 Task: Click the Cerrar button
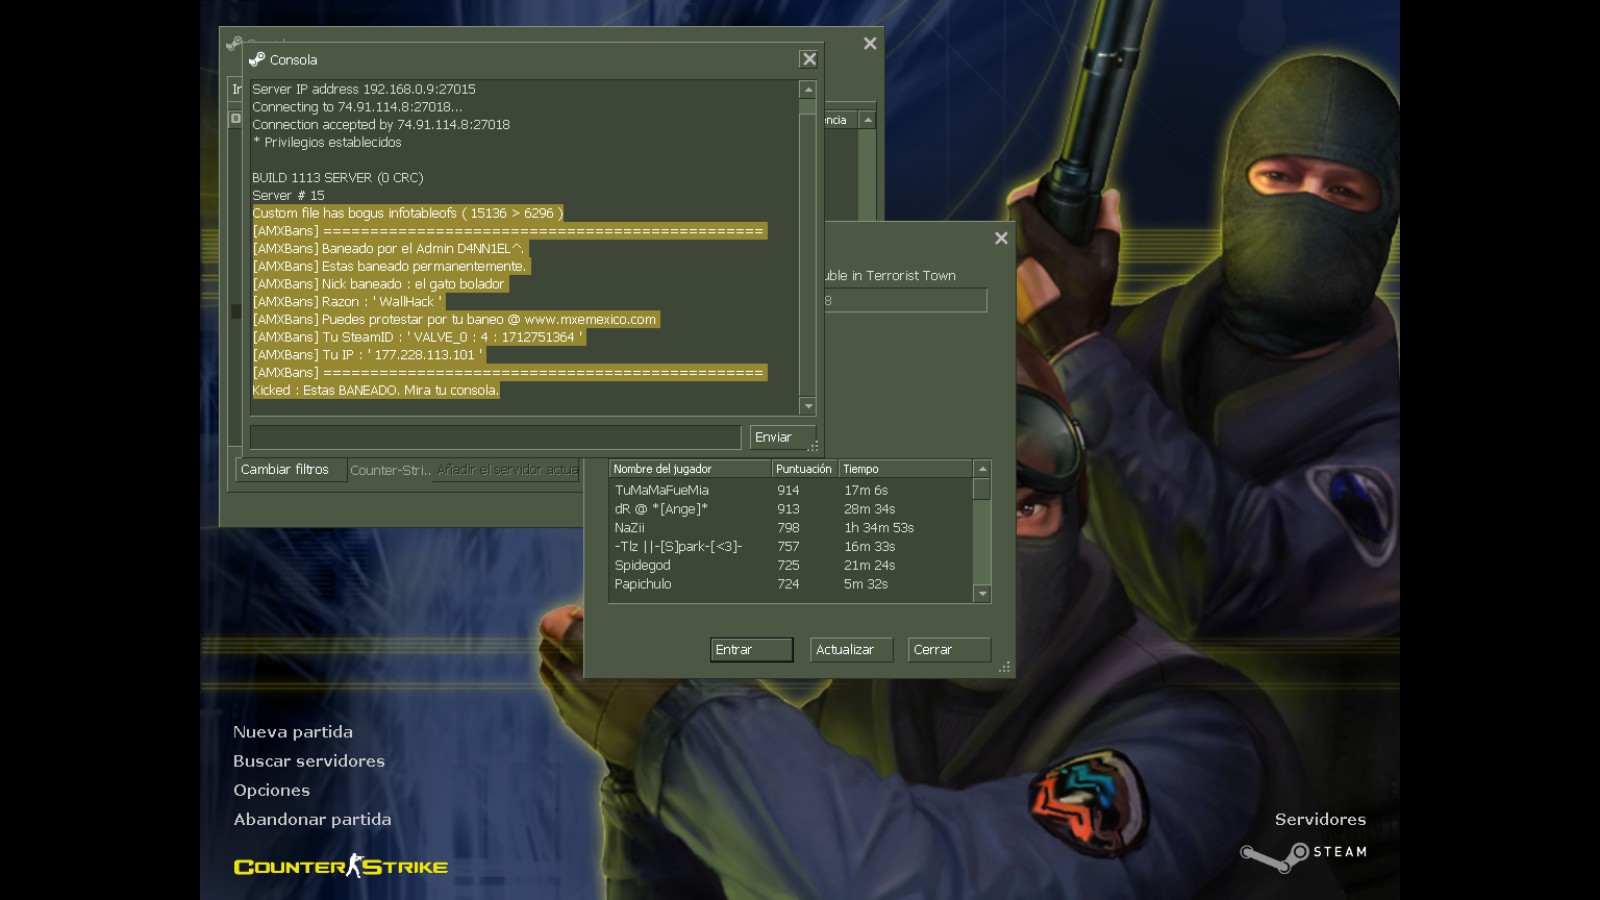tap(949, 649)
